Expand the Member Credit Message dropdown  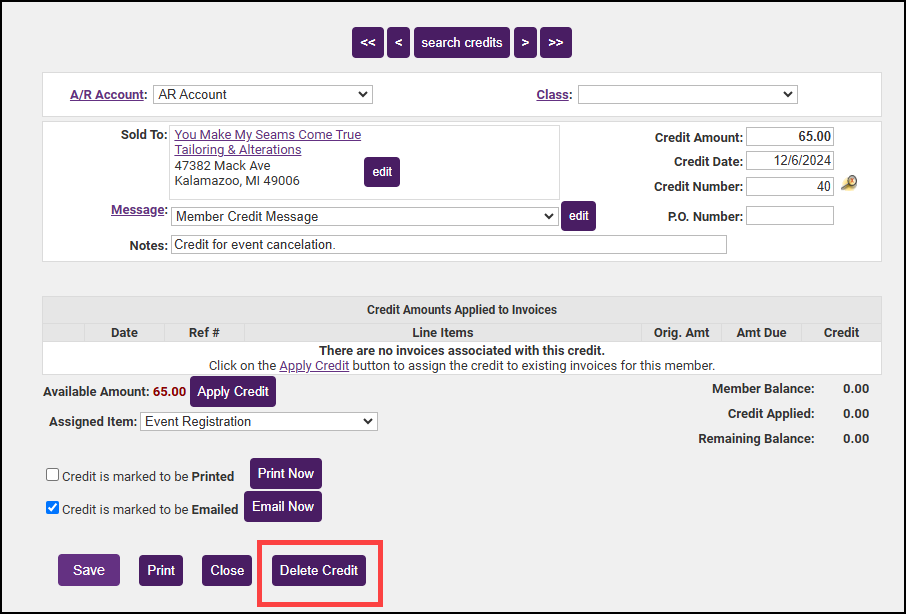(x=364, y=216)
